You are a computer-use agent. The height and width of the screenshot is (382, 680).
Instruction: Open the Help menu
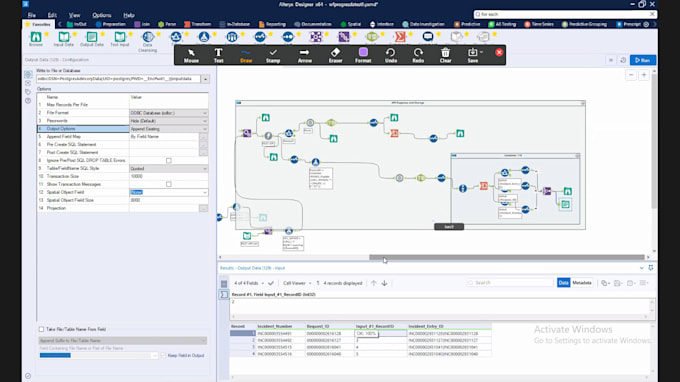click(x=129, y=15)
